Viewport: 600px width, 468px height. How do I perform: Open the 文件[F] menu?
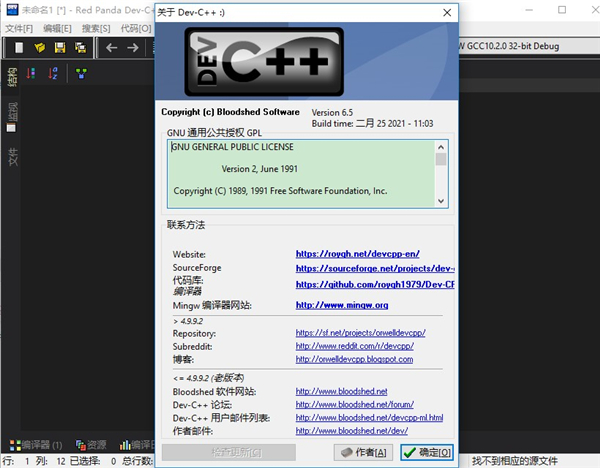(19, 28)
